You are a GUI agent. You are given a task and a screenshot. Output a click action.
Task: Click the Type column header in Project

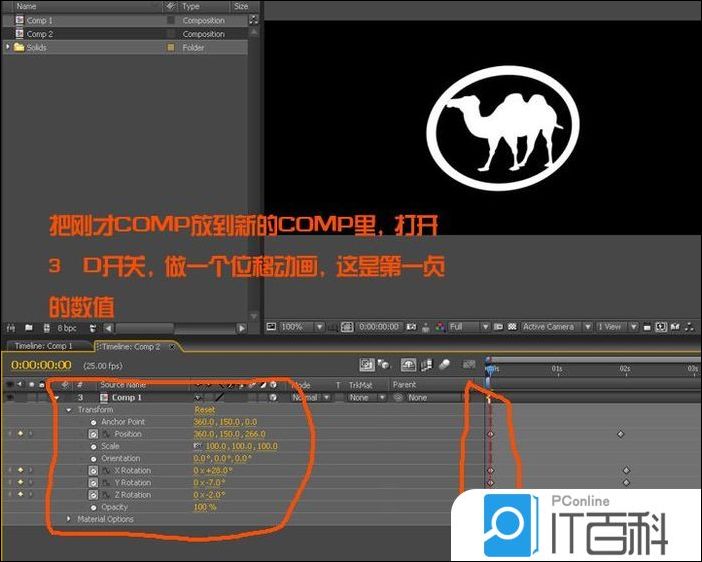(x=191, y=6)
